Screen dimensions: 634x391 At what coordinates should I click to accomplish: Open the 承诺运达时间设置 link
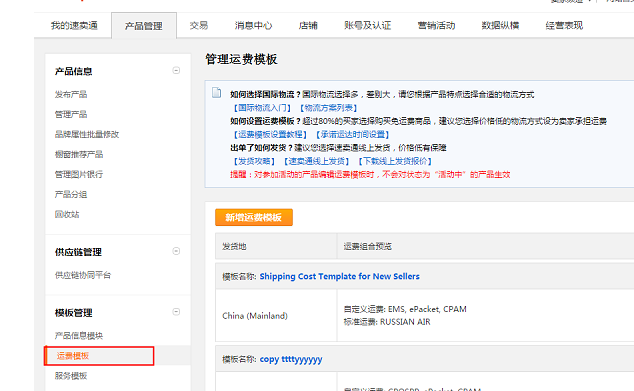(x=352, y=135)
